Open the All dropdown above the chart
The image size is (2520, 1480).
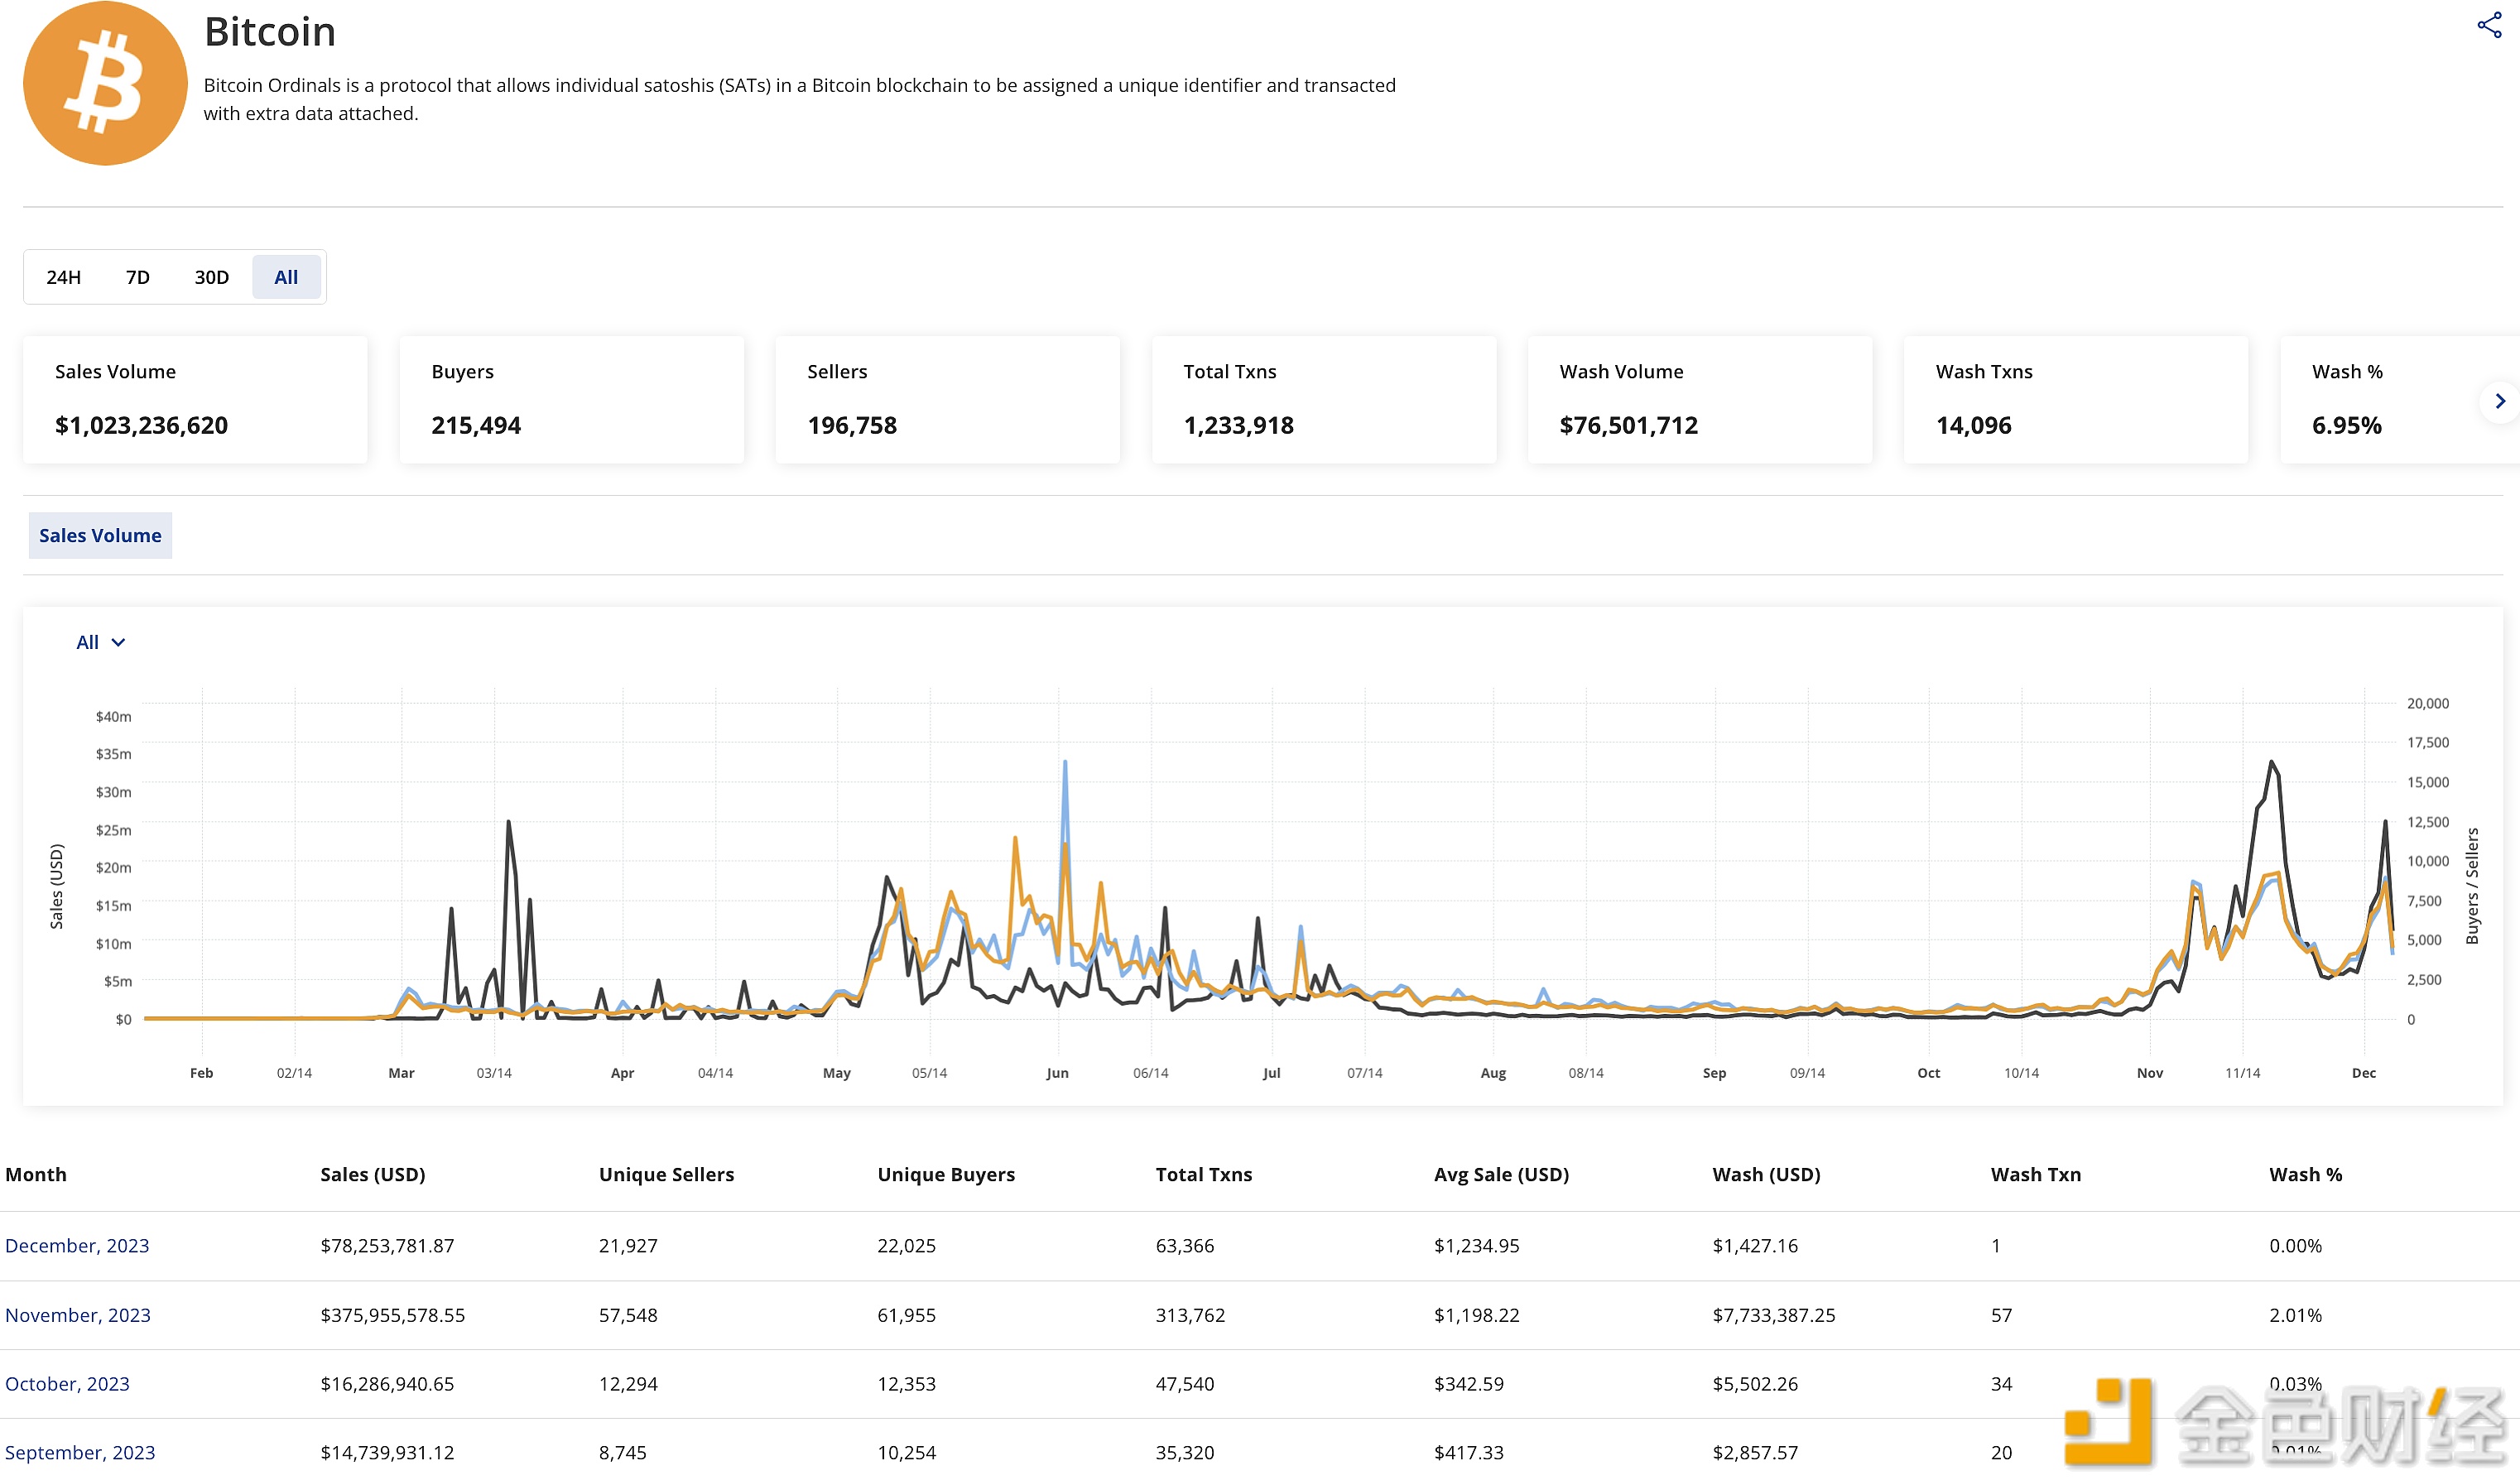click(100, 642)
